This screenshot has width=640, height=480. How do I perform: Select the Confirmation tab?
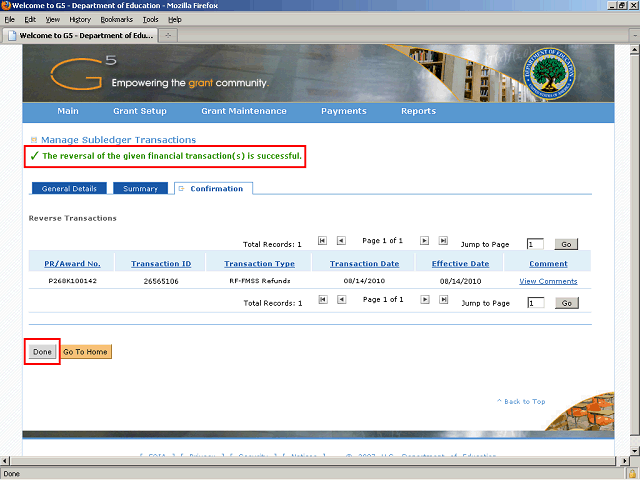pos(213,189)
